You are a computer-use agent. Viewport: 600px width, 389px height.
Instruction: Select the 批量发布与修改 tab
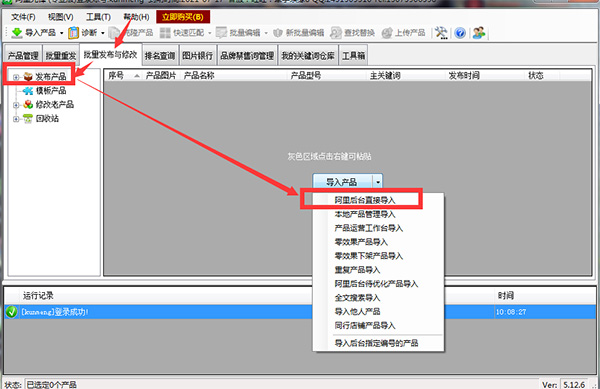(110, 55)
